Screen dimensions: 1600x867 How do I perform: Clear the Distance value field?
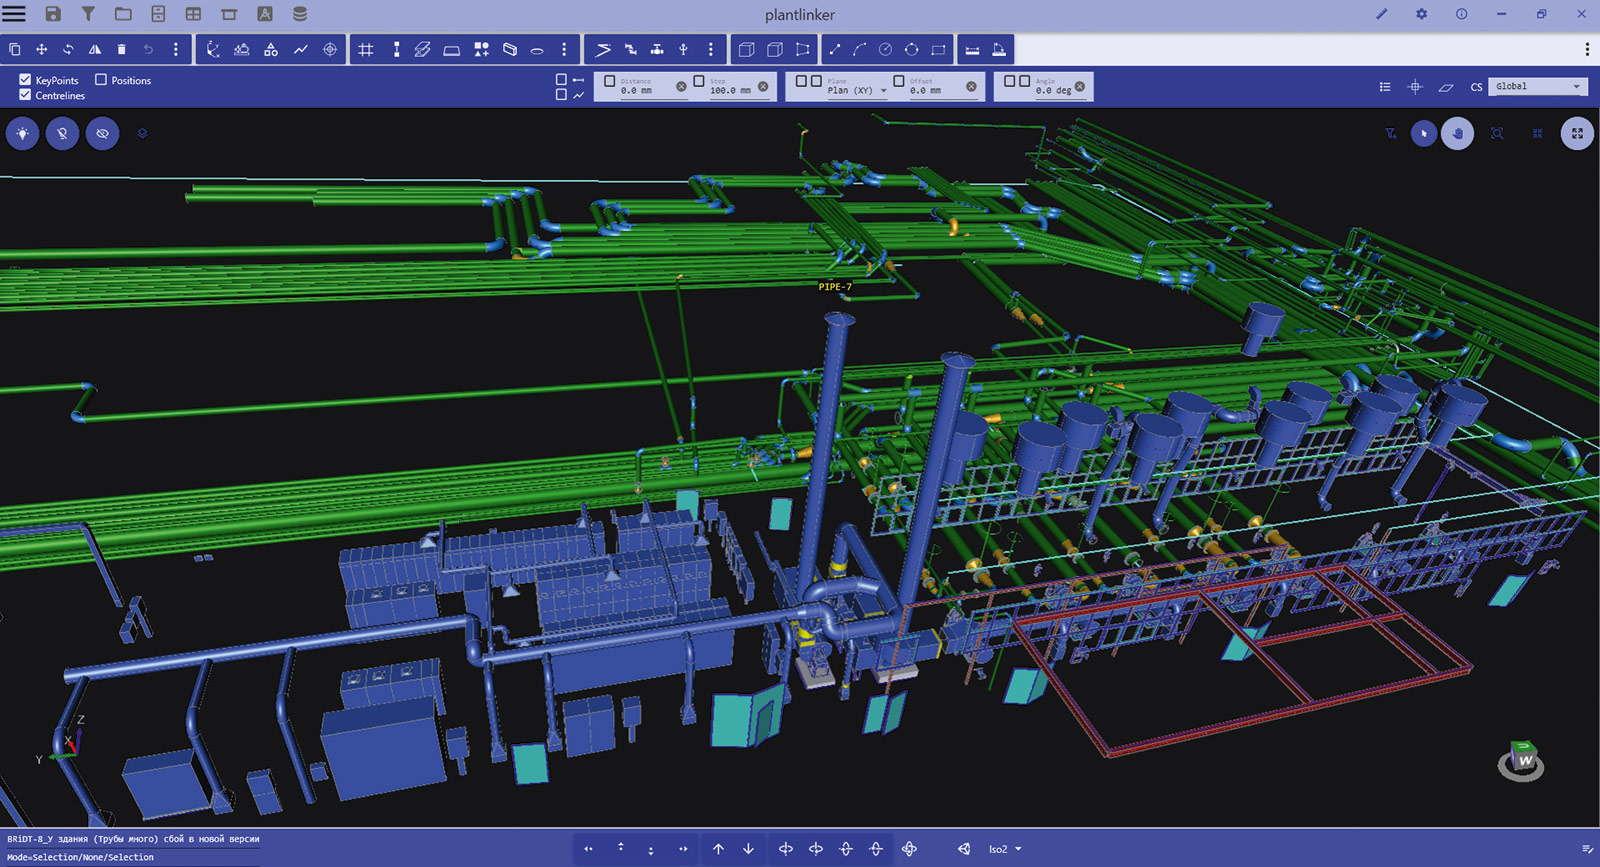[681, 87]
